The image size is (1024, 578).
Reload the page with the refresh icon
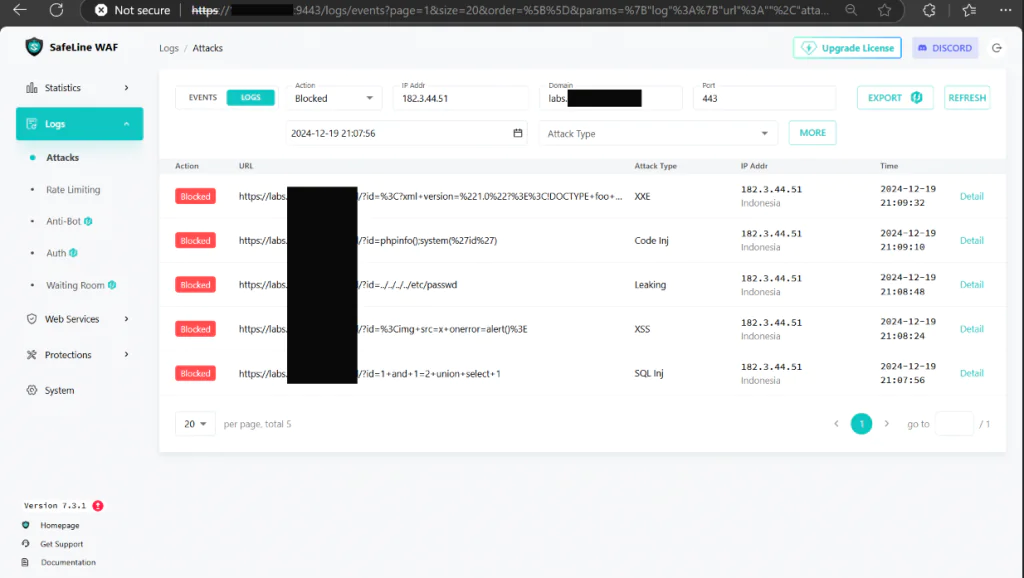coord(57,10)
